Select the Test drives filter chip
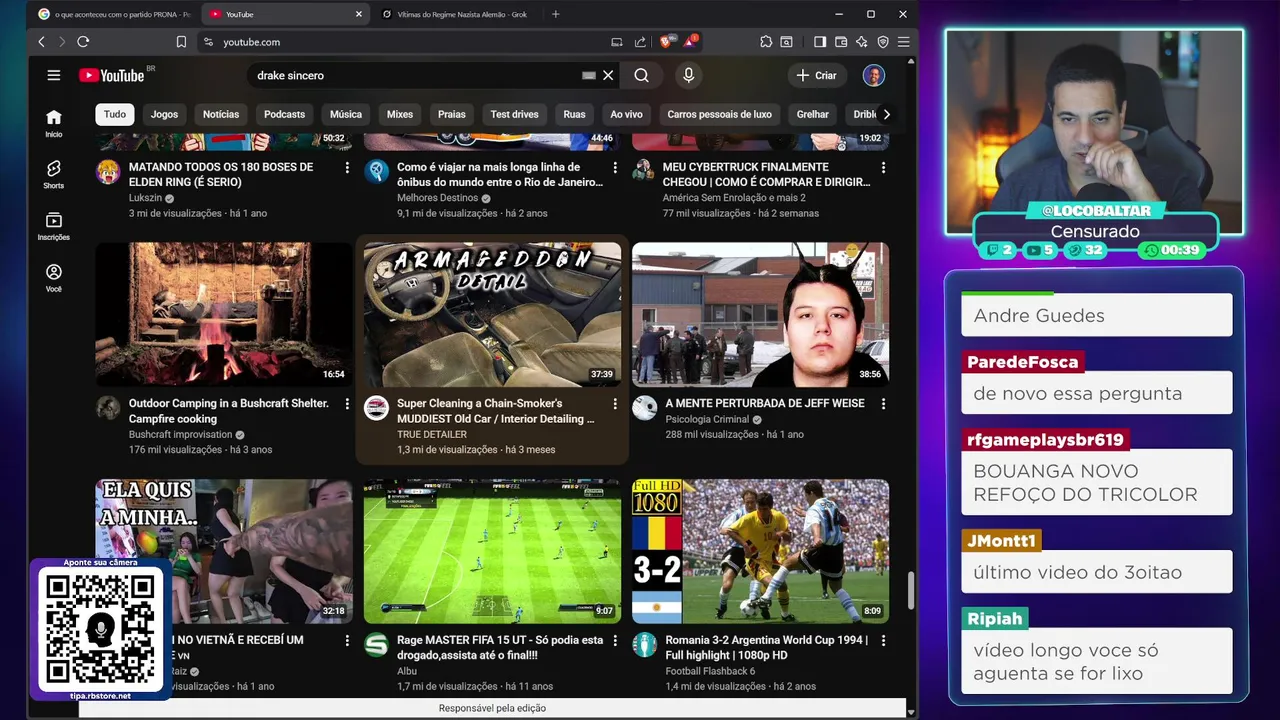Screen dimensions: 1280x720 [x=514, y=114]
